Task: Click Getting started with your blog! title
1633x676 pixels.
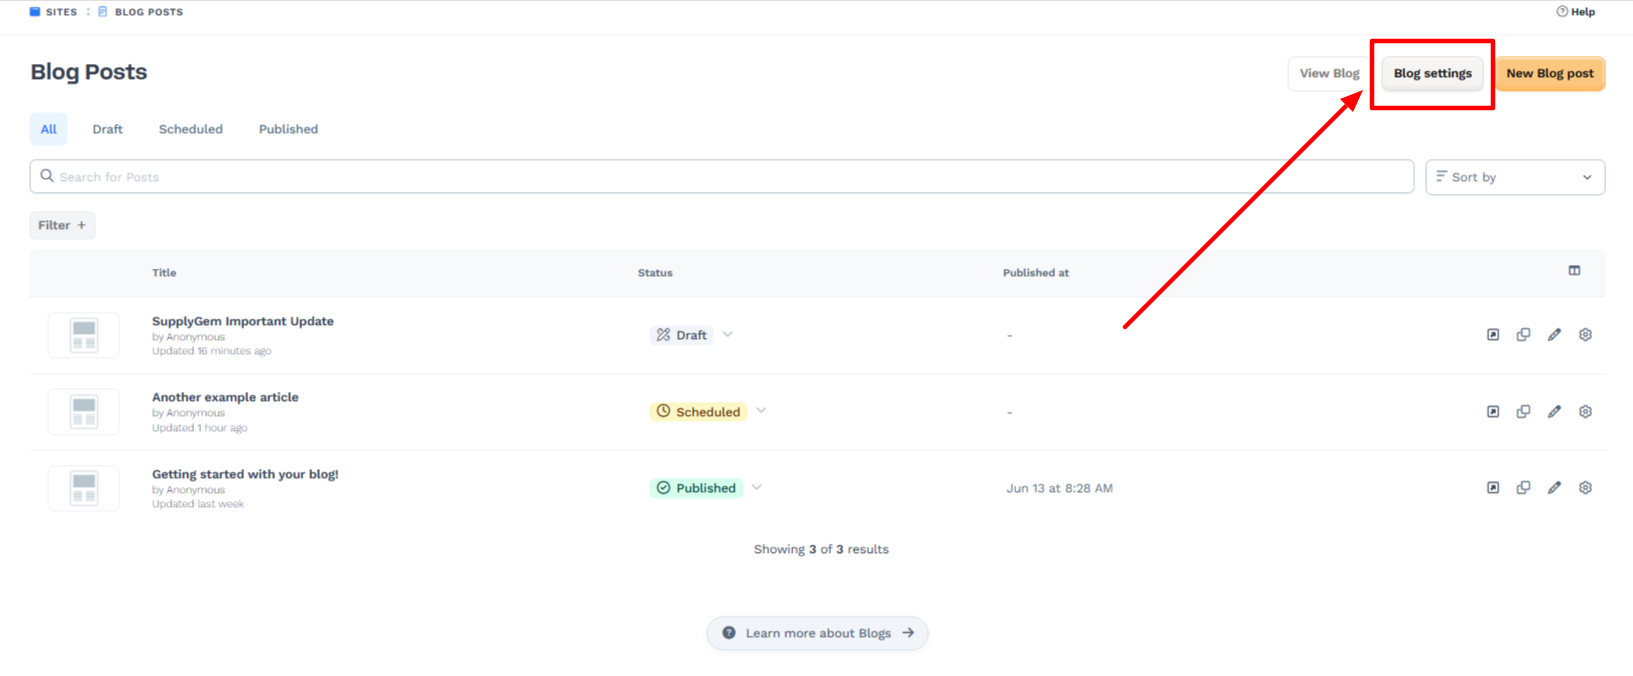Action: (245, 474)
